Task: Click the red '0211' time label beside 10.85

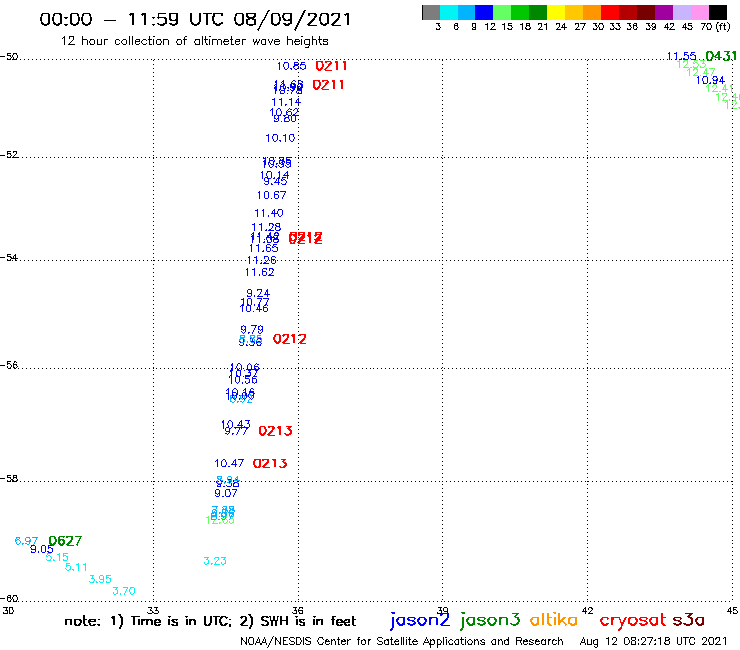Action: coord(331,66)
